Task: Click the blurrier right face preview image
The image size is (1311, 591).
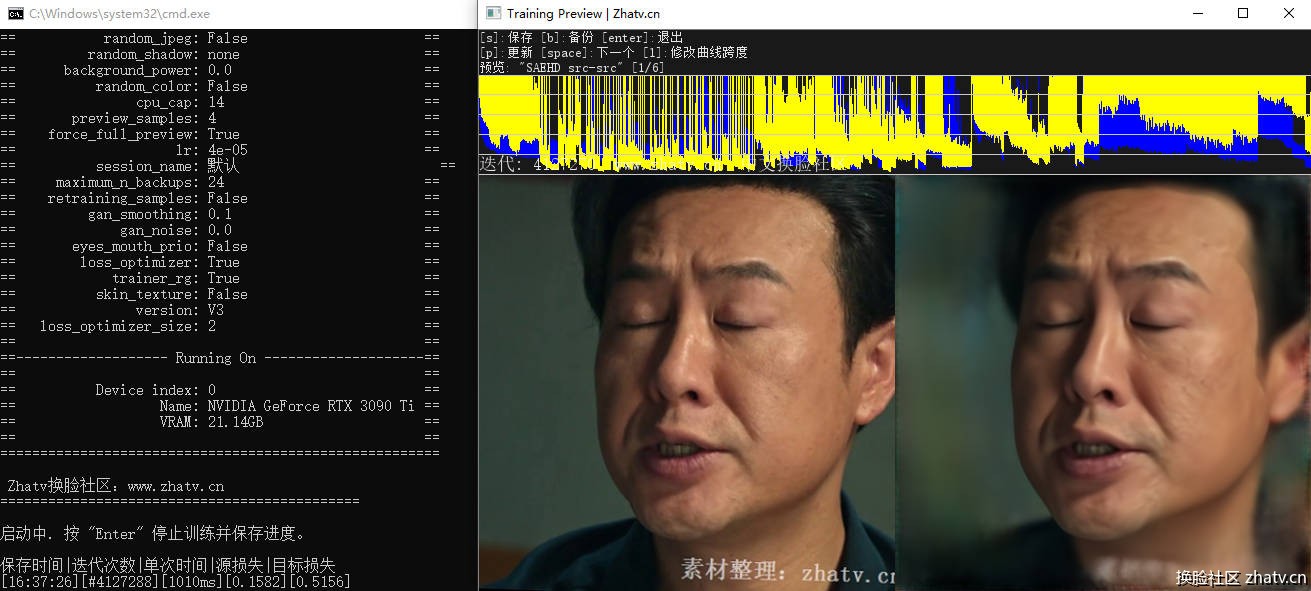Action: coord(1103,382)
